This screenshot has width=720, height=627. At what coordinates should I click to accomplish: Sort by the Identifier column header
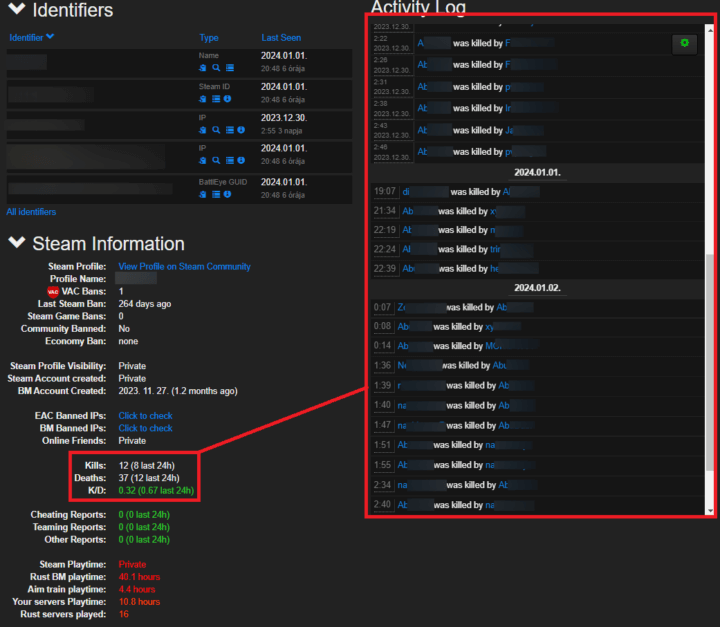tap(31, 37)
